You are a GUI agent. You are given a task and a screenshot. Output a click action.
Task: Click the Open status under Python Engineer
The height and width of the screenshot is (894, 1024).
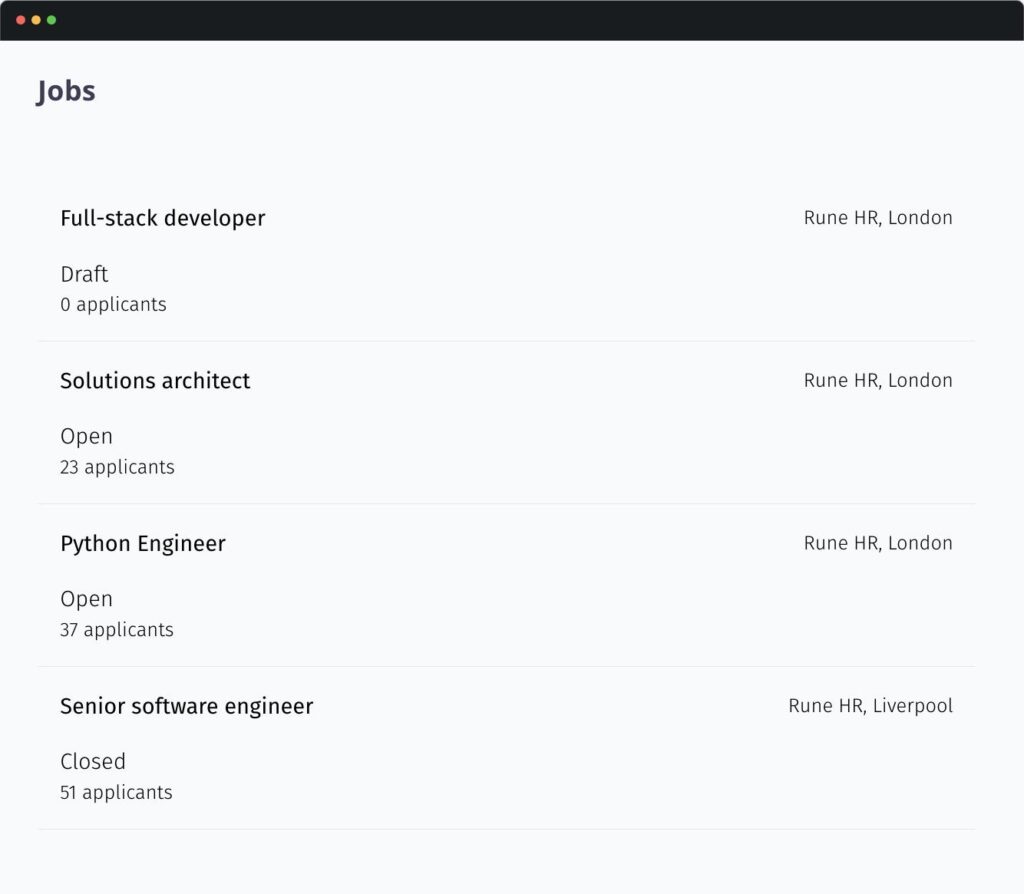pyautogui.click(x=86, y=599)
